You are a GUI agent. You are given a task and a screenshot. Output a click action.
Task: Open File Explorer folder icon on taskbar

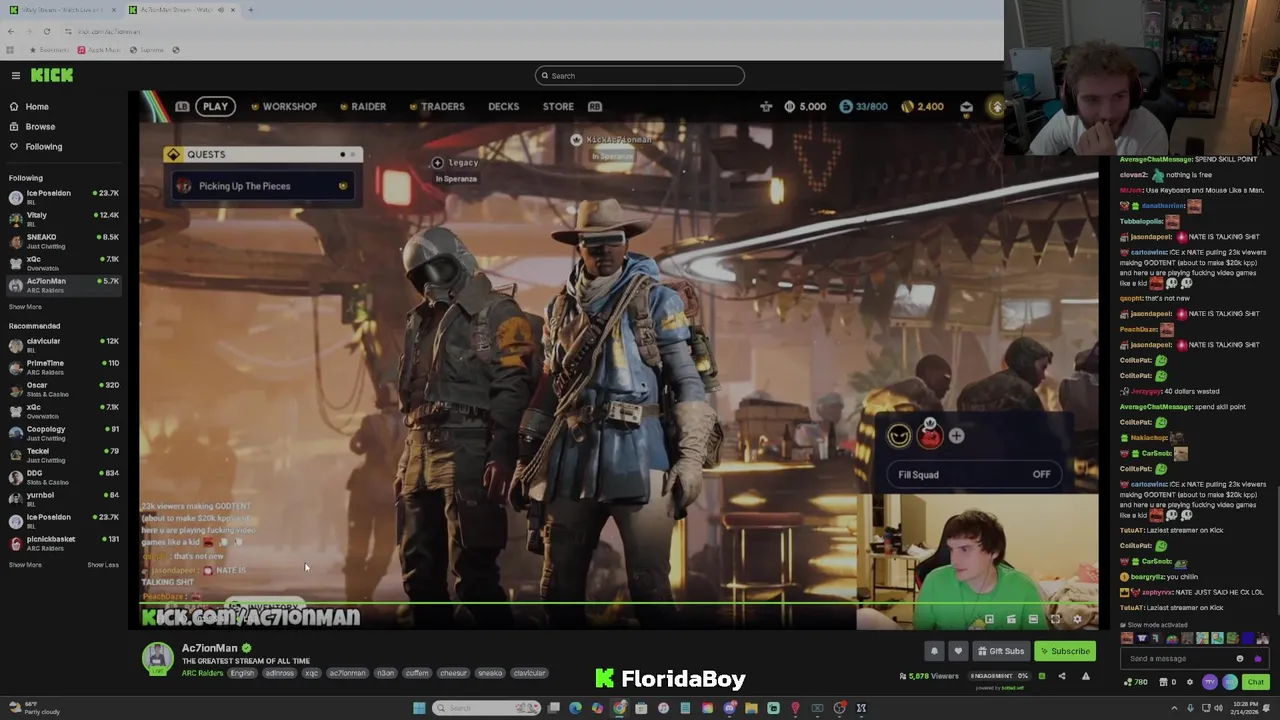(x=751, y=708)
